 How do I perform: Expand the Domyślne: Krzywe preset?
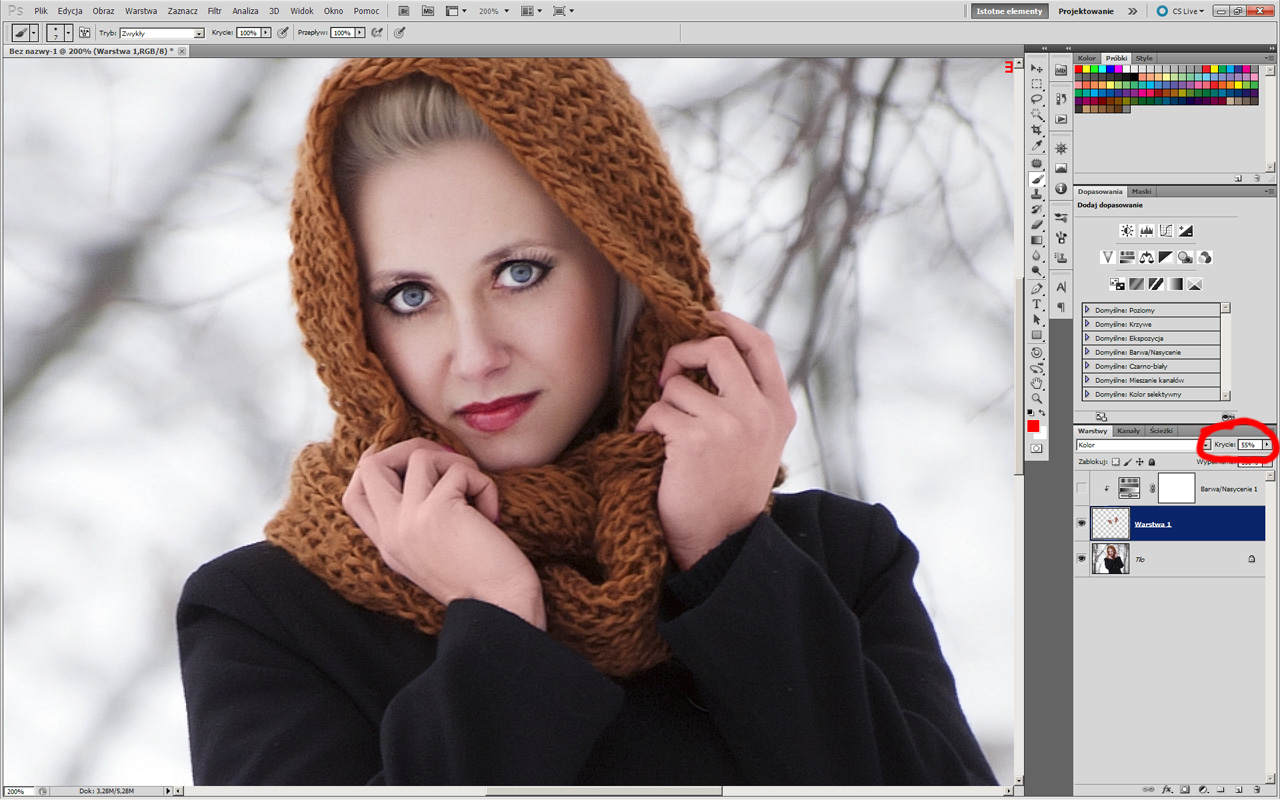[1087, 324]
